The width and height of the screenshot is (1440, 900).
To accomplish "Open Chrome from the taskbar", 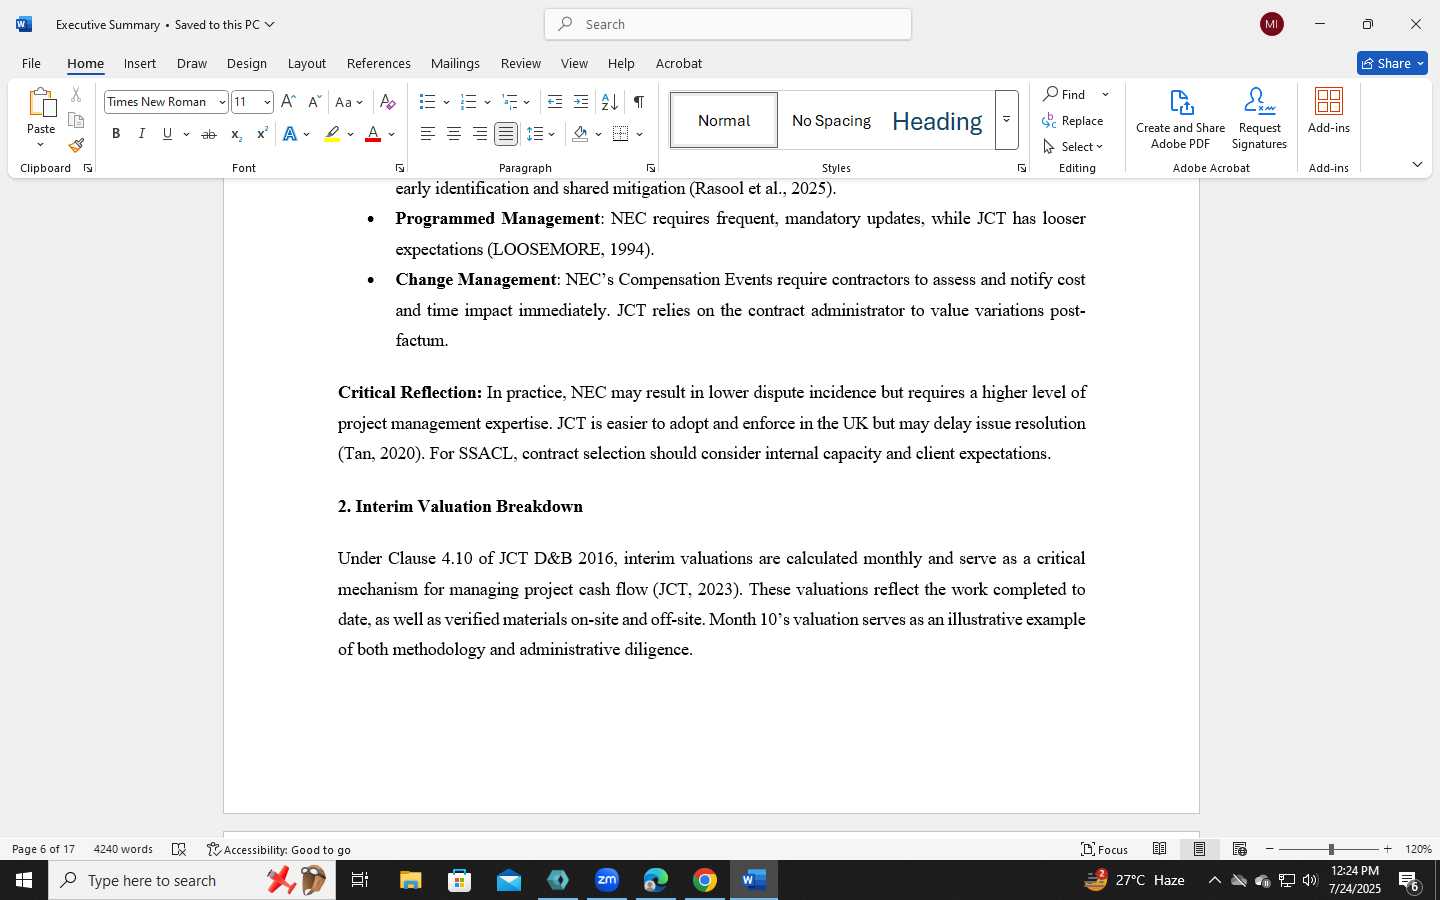I will coord(705,880).
